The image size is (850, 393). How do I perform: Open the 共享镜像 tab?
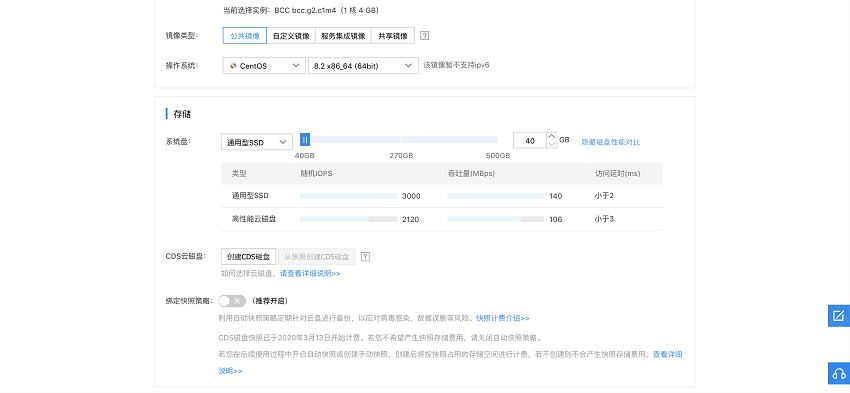tap(392, 36)
